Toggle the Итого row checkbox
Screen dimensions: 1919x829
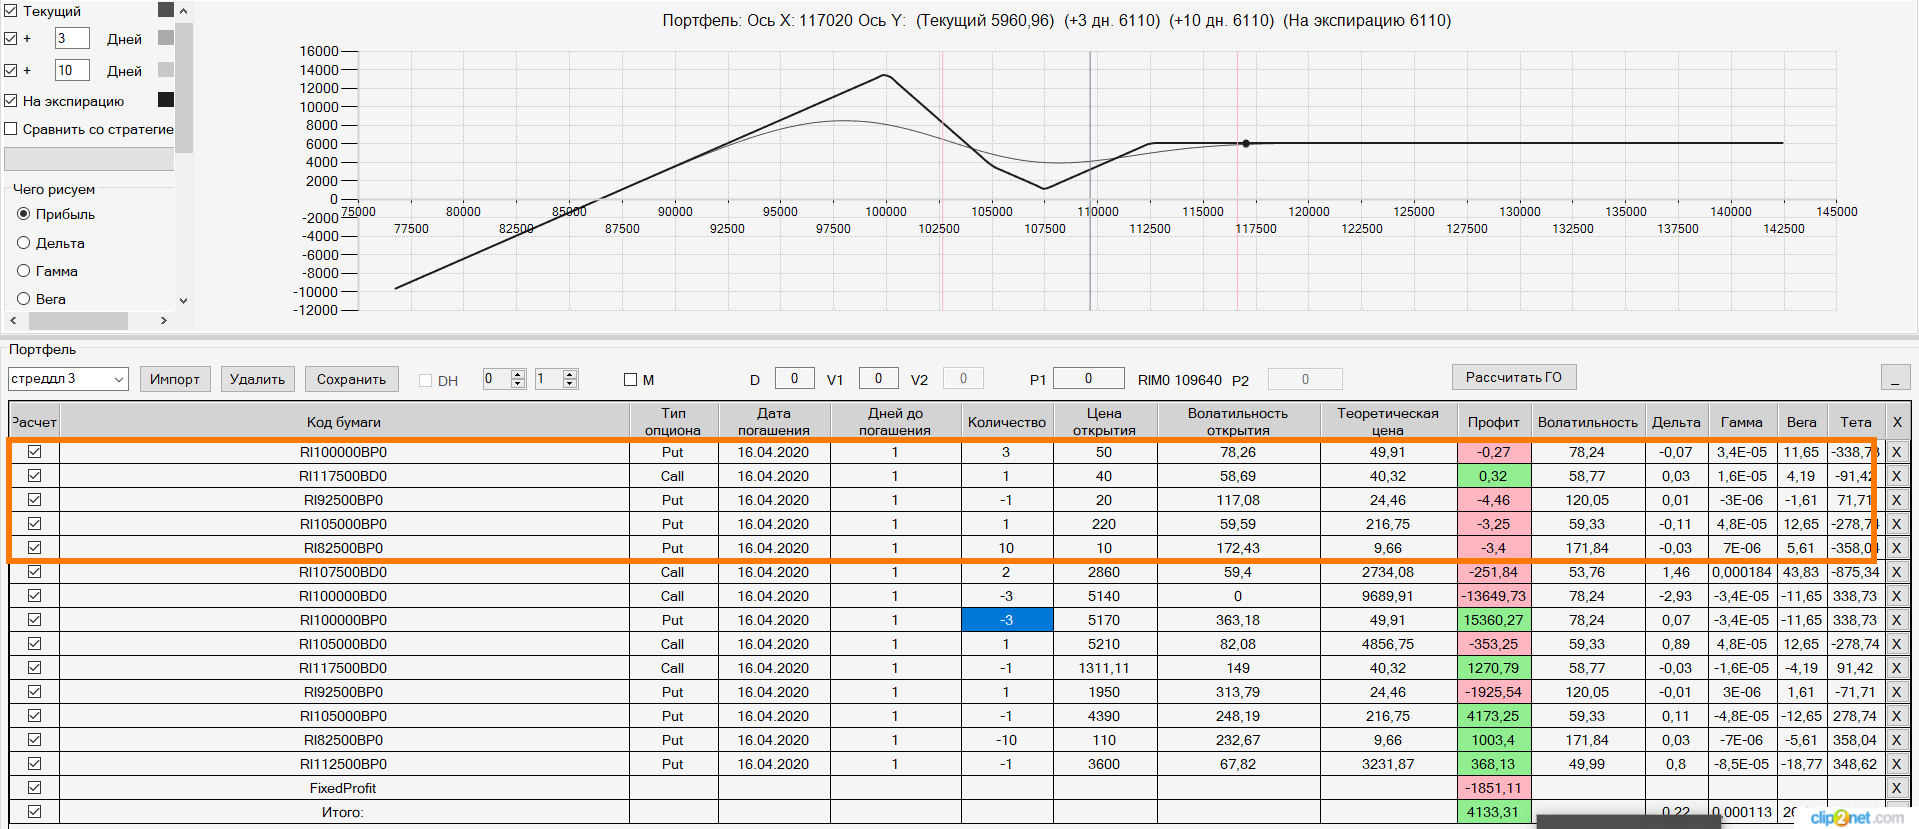point(35,812)
